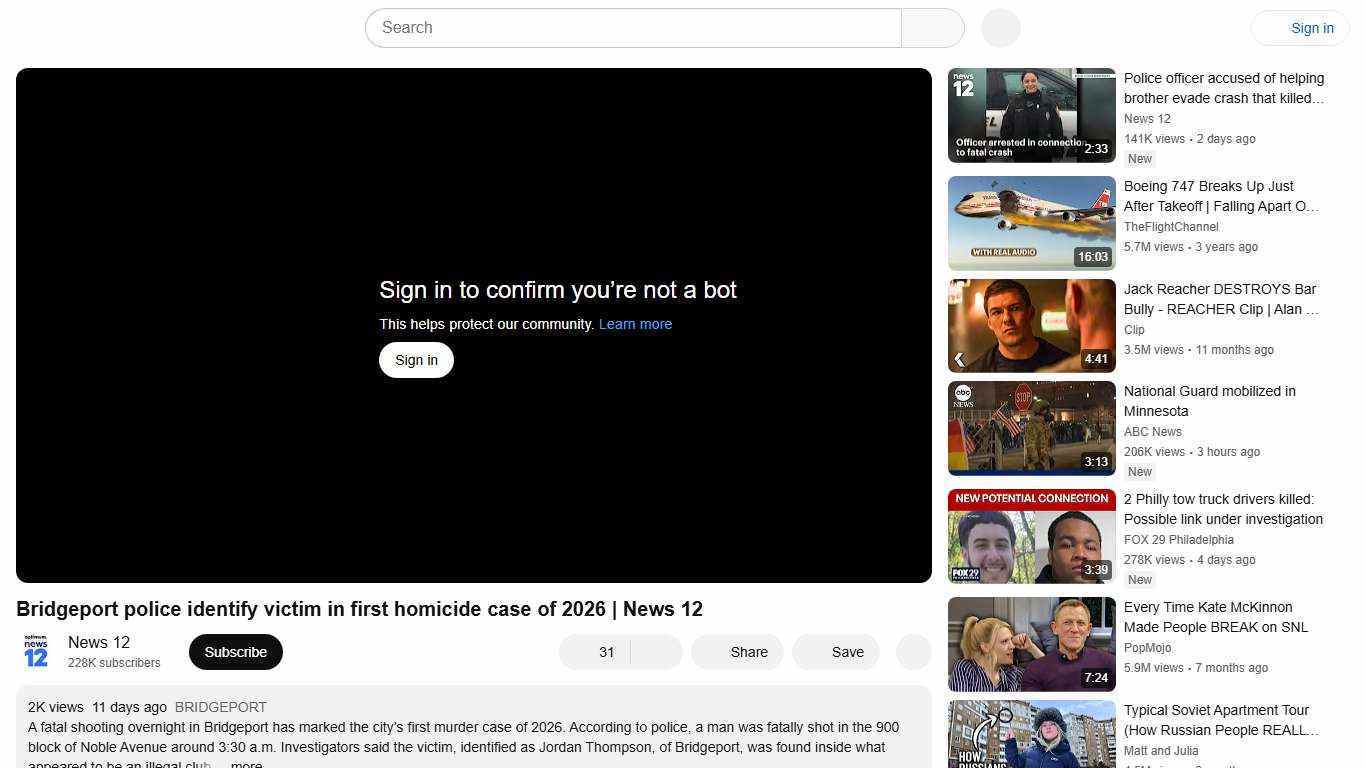Open the Kate McKinnon SNL video thumbnail
1366x768 pixels.
point(1031,644)
